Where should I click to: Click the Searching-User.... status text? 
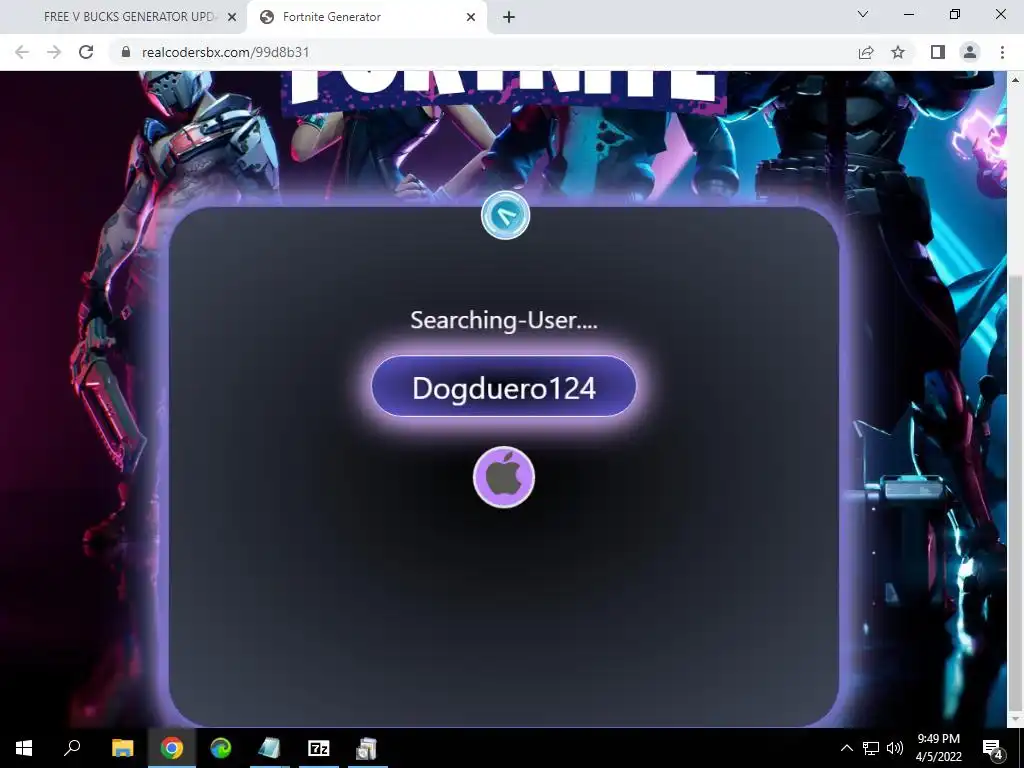click(x=504, y=320)
